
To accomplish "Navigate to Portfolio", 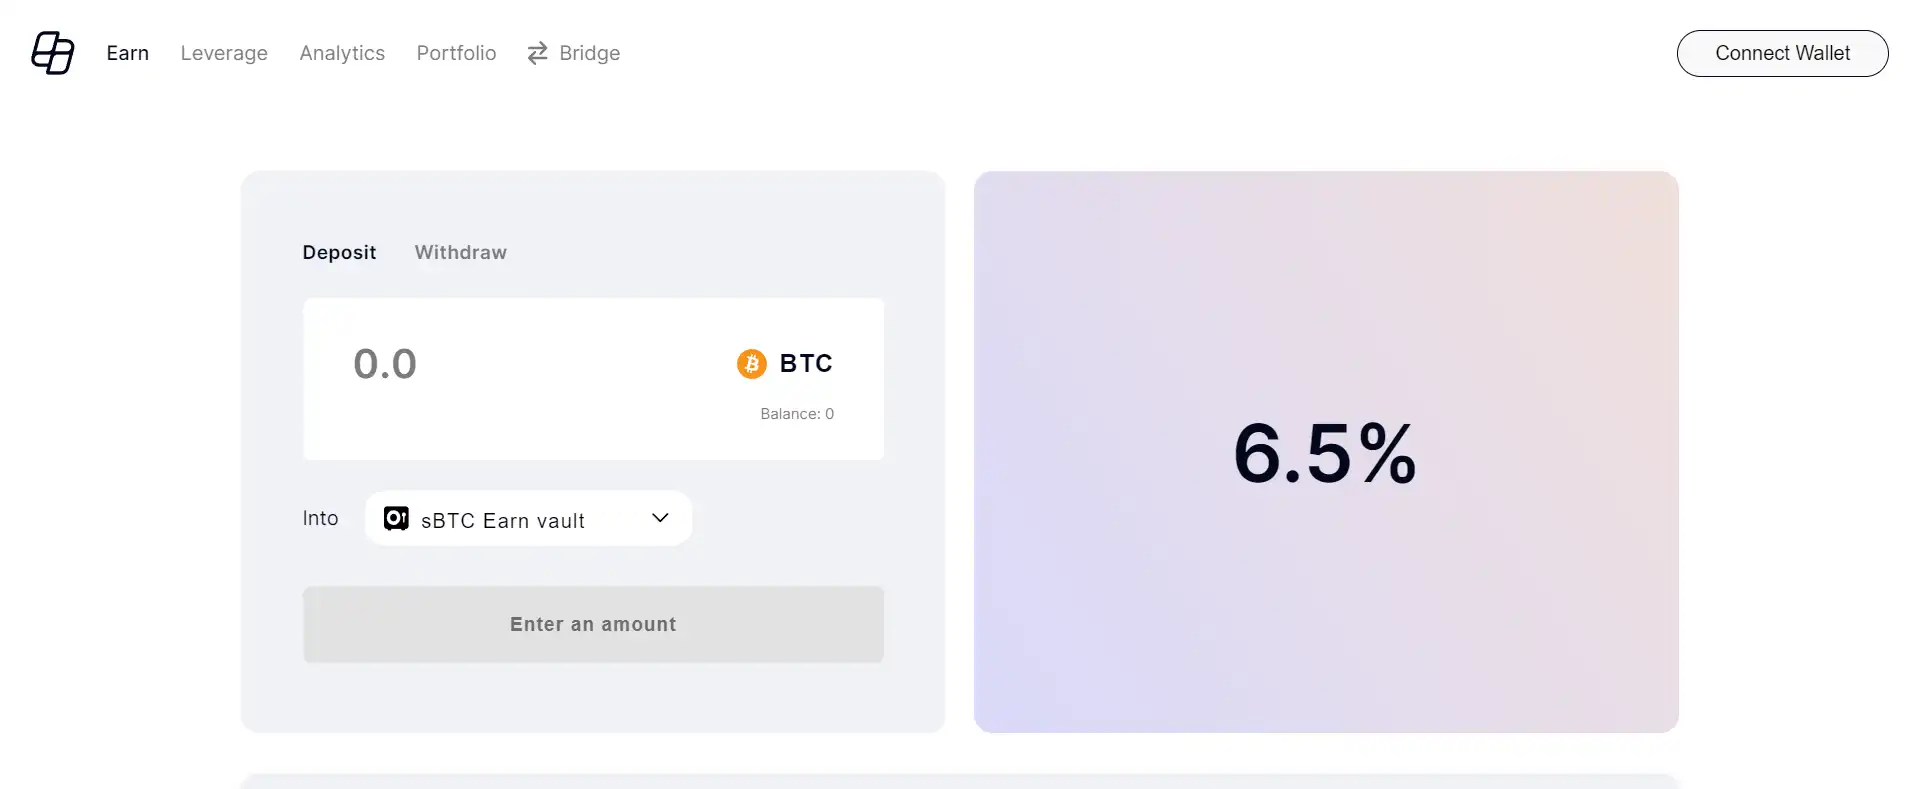I will coord(456,53).
